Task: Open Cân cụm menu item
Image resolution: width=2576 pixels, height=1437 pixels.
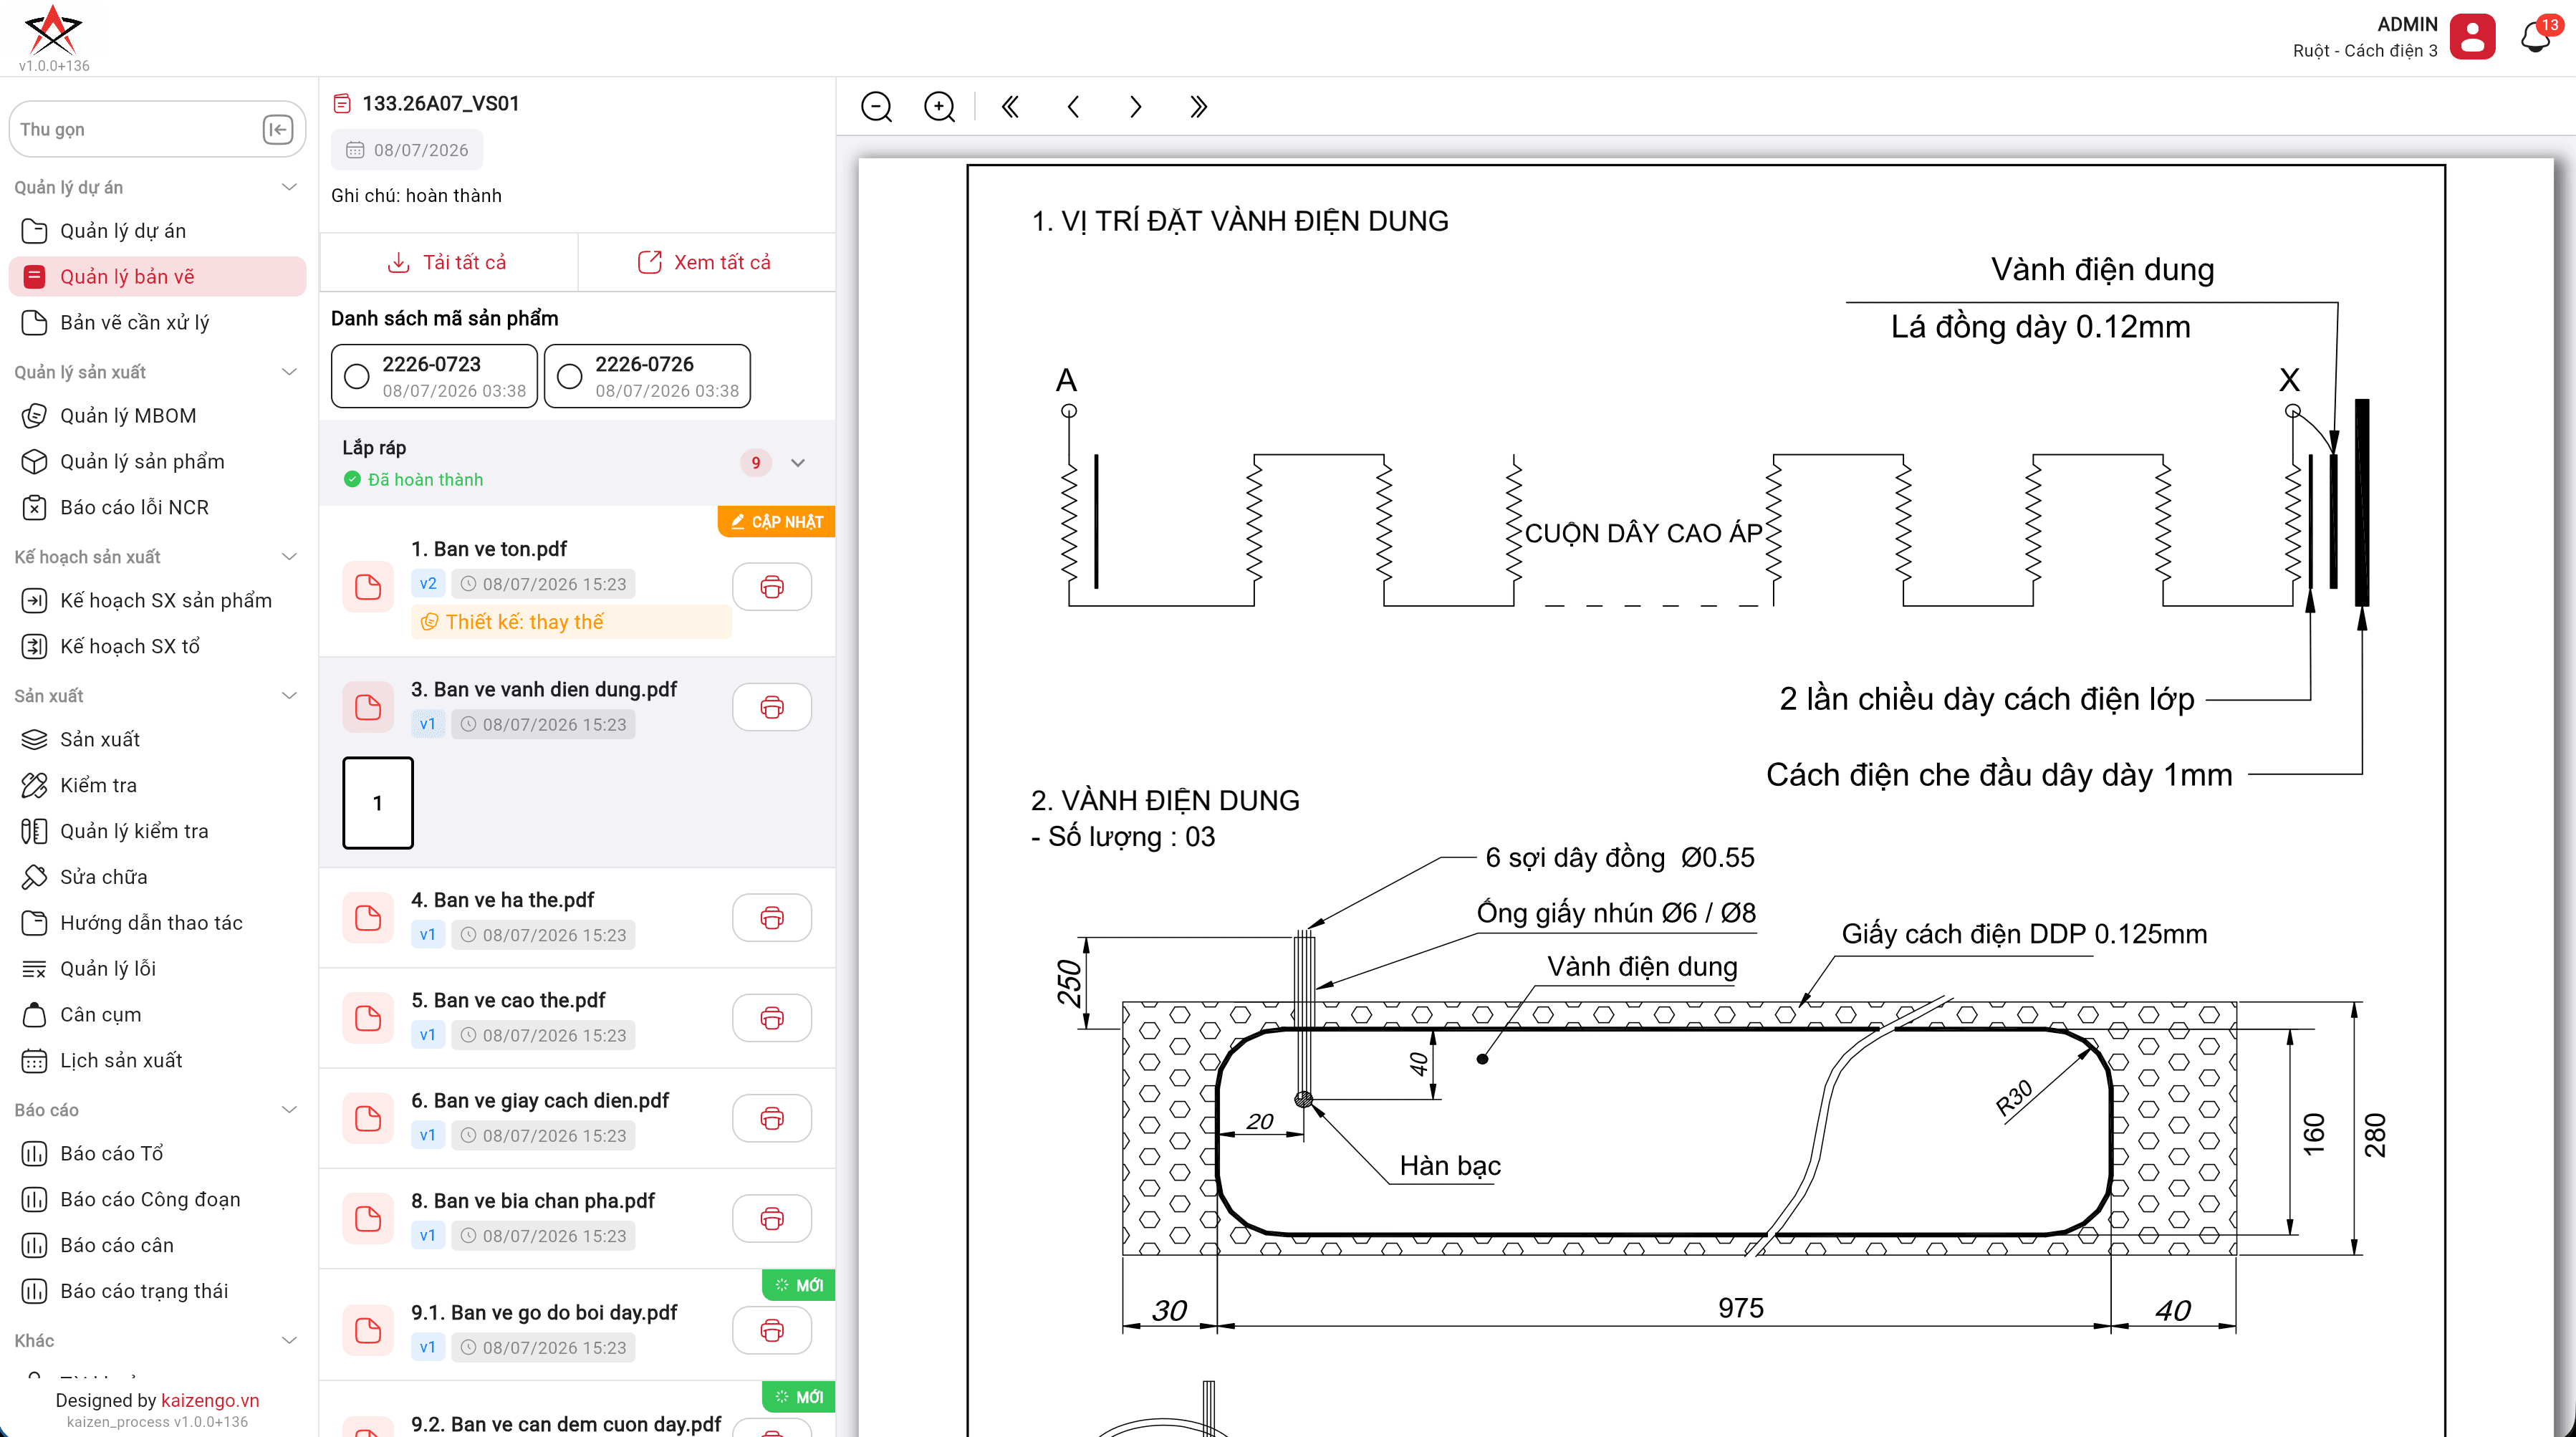Action: pos(157,1015)
